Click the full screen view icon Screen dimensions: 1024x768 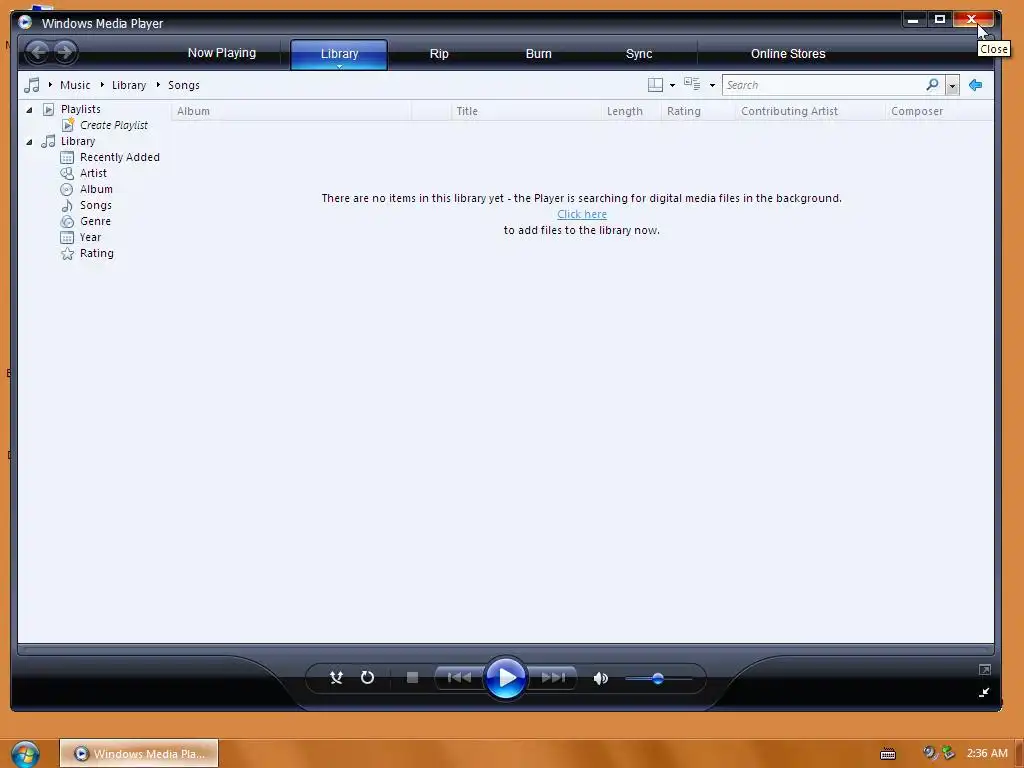[x=984, y=669]
